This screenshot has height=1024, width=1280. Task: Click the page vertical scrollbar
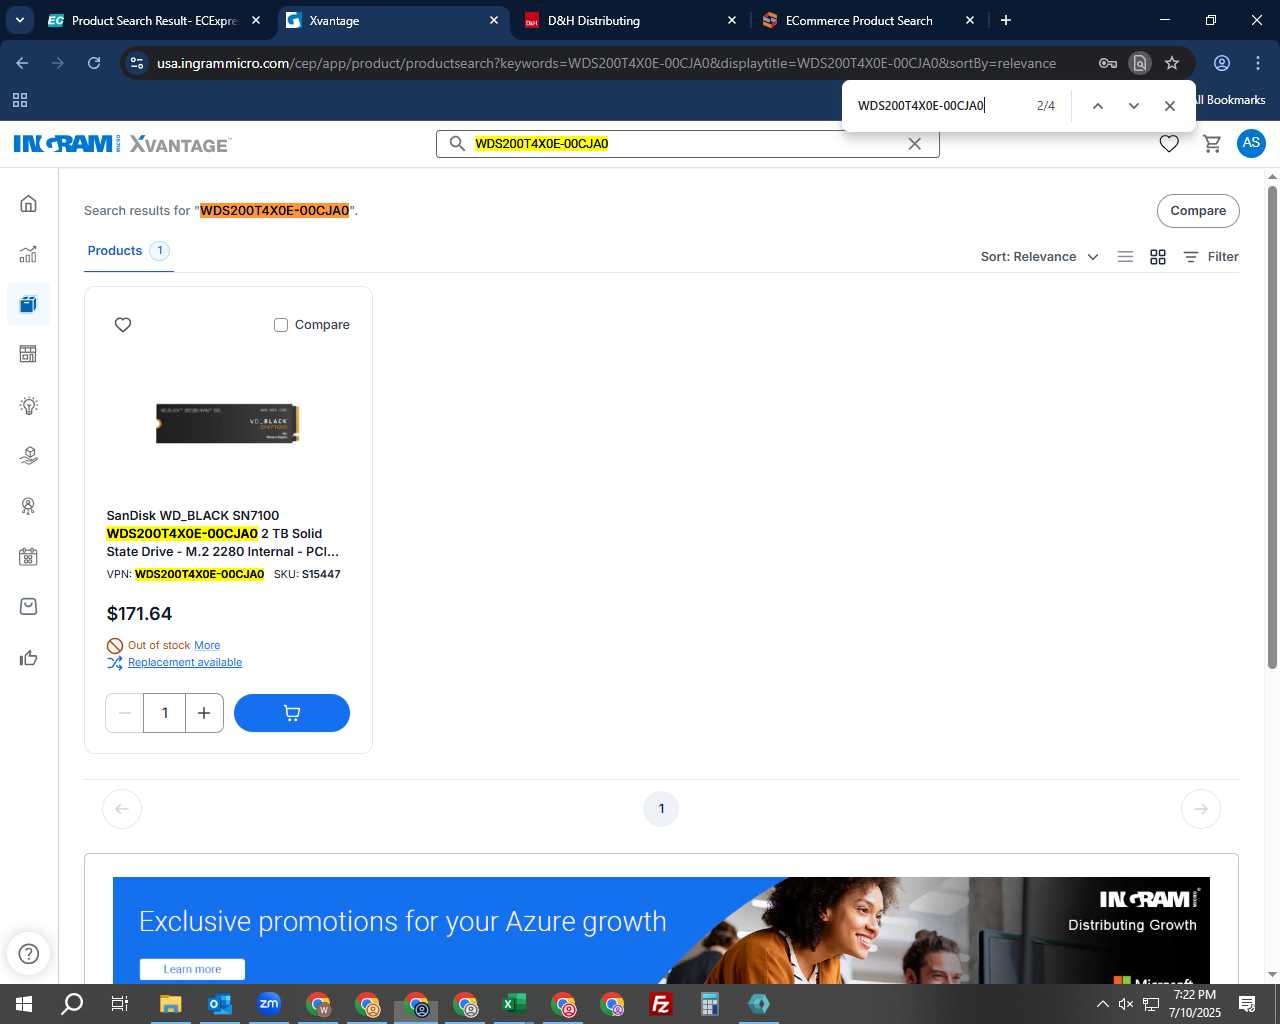(x=1272, y=427)
